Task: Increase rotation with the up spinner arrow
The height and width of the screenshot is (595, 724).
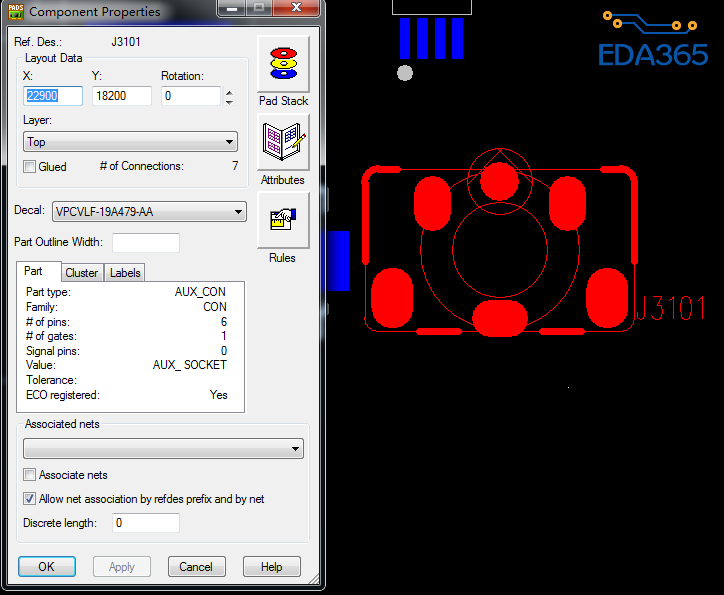Action: [229, 92]
